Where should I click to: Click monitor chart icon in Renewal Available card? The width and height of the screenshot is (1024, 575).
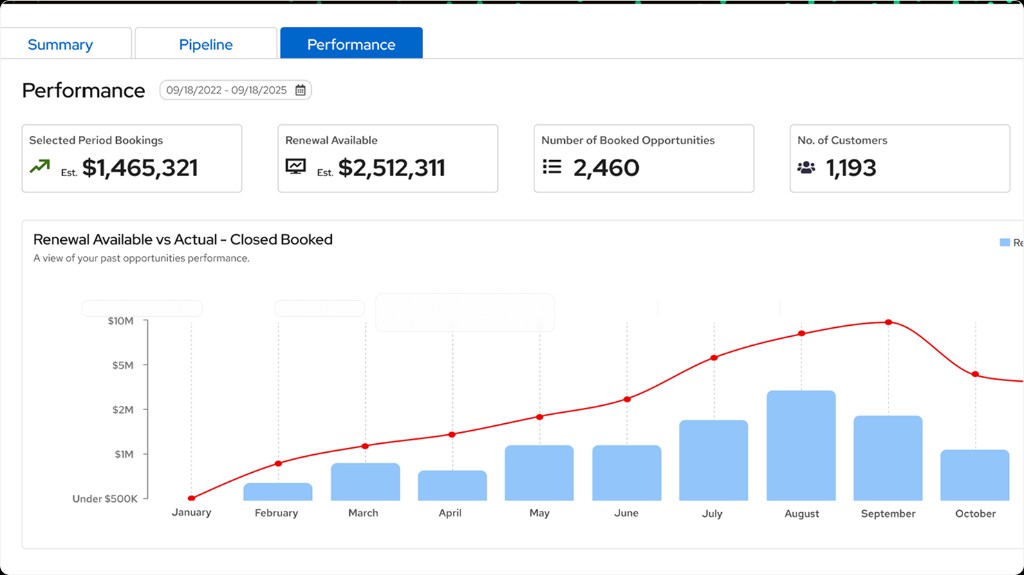point(296,167)
